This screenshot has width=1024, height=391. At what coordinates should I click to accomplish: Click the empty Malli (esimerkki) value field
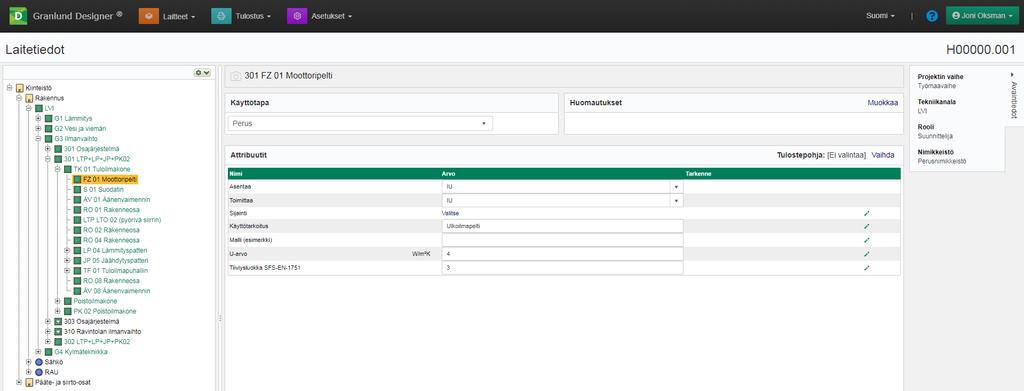pos(562,240)
